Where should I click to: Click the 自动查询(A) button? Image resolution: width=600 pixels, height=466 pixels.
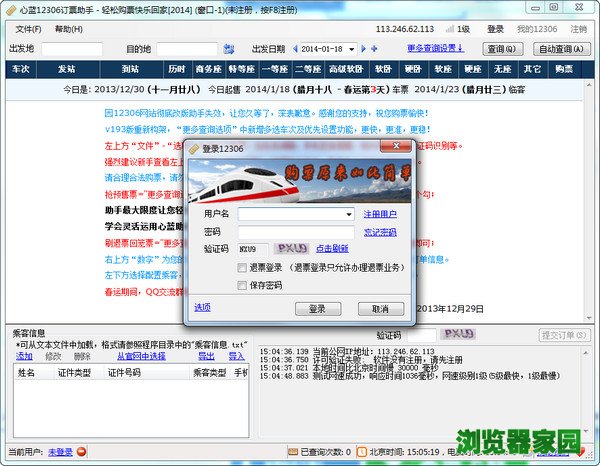(561, 49)
